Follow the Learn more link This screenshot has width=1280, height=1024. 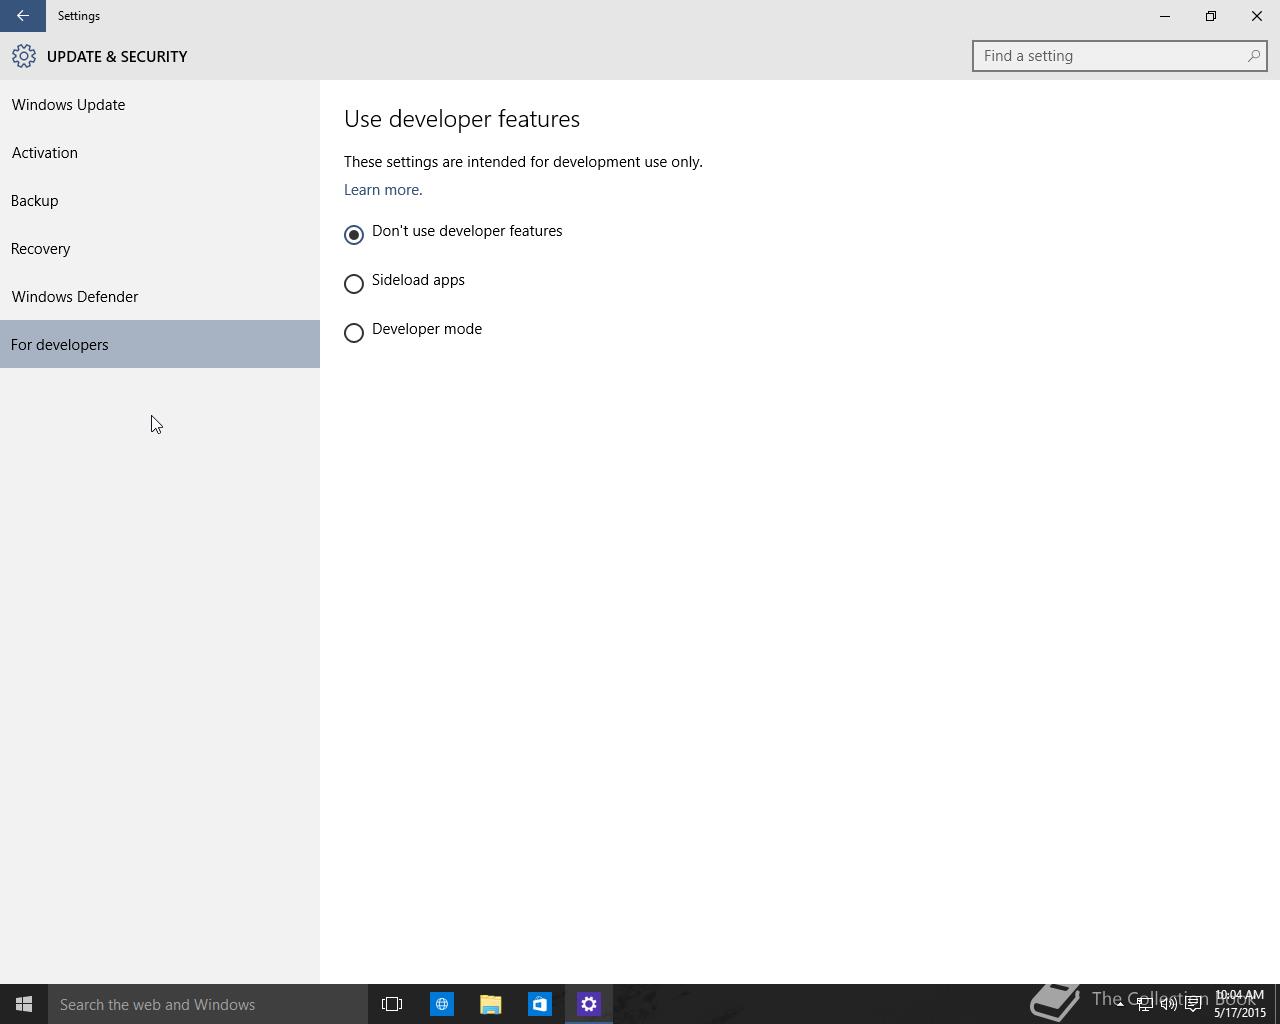pos(382,190)
